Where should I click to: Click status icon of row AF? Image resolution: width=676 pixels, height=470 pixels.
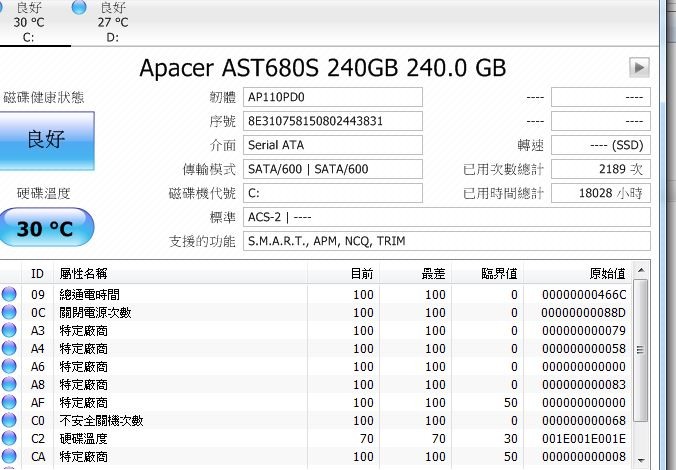point(9,402)
